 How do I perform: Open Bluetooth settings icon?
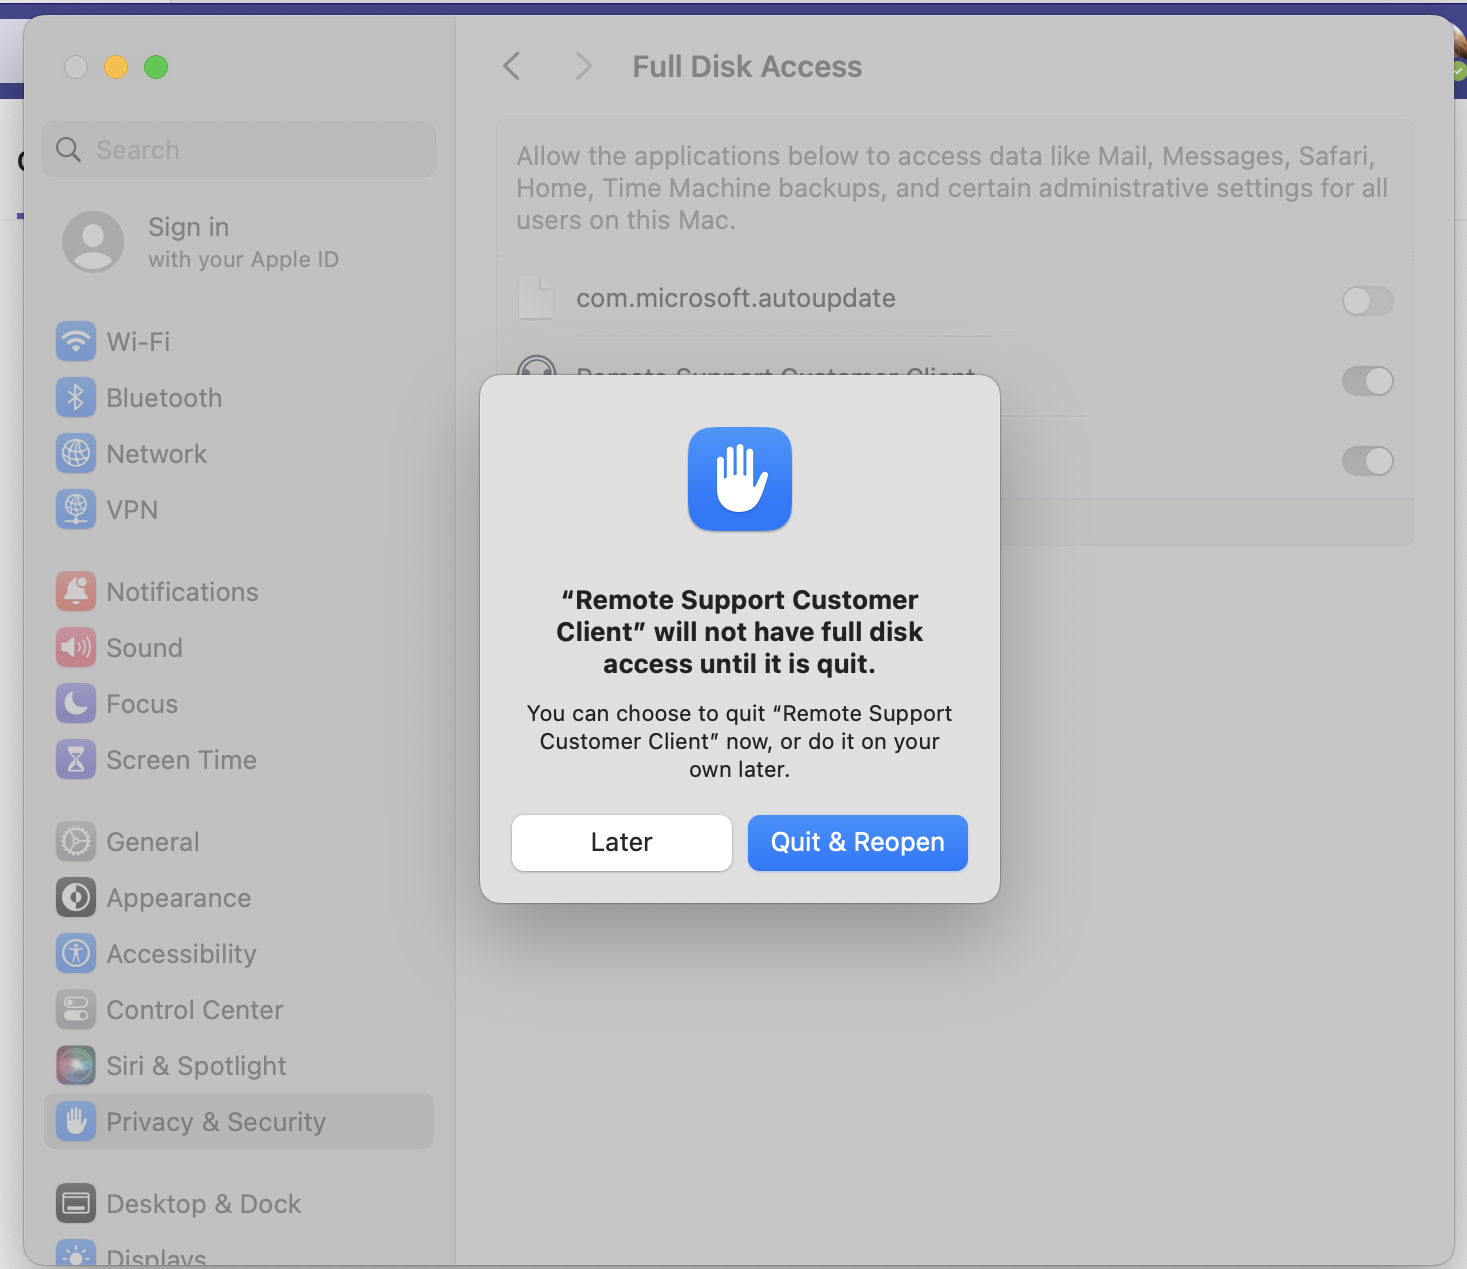click(x=76, y=398)
